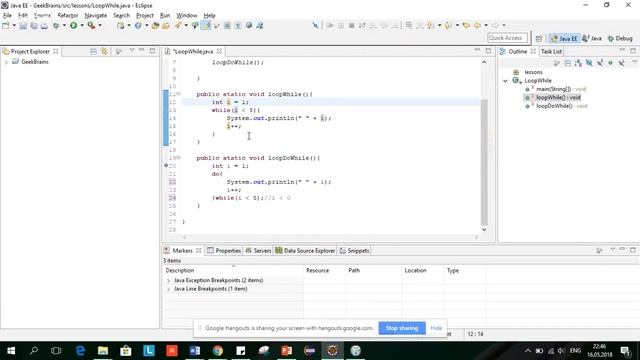Toggle Hide Non-Public Members in Outline
Image resolution: width=640 pixels, height=360 pixels.
coord(610,63)
